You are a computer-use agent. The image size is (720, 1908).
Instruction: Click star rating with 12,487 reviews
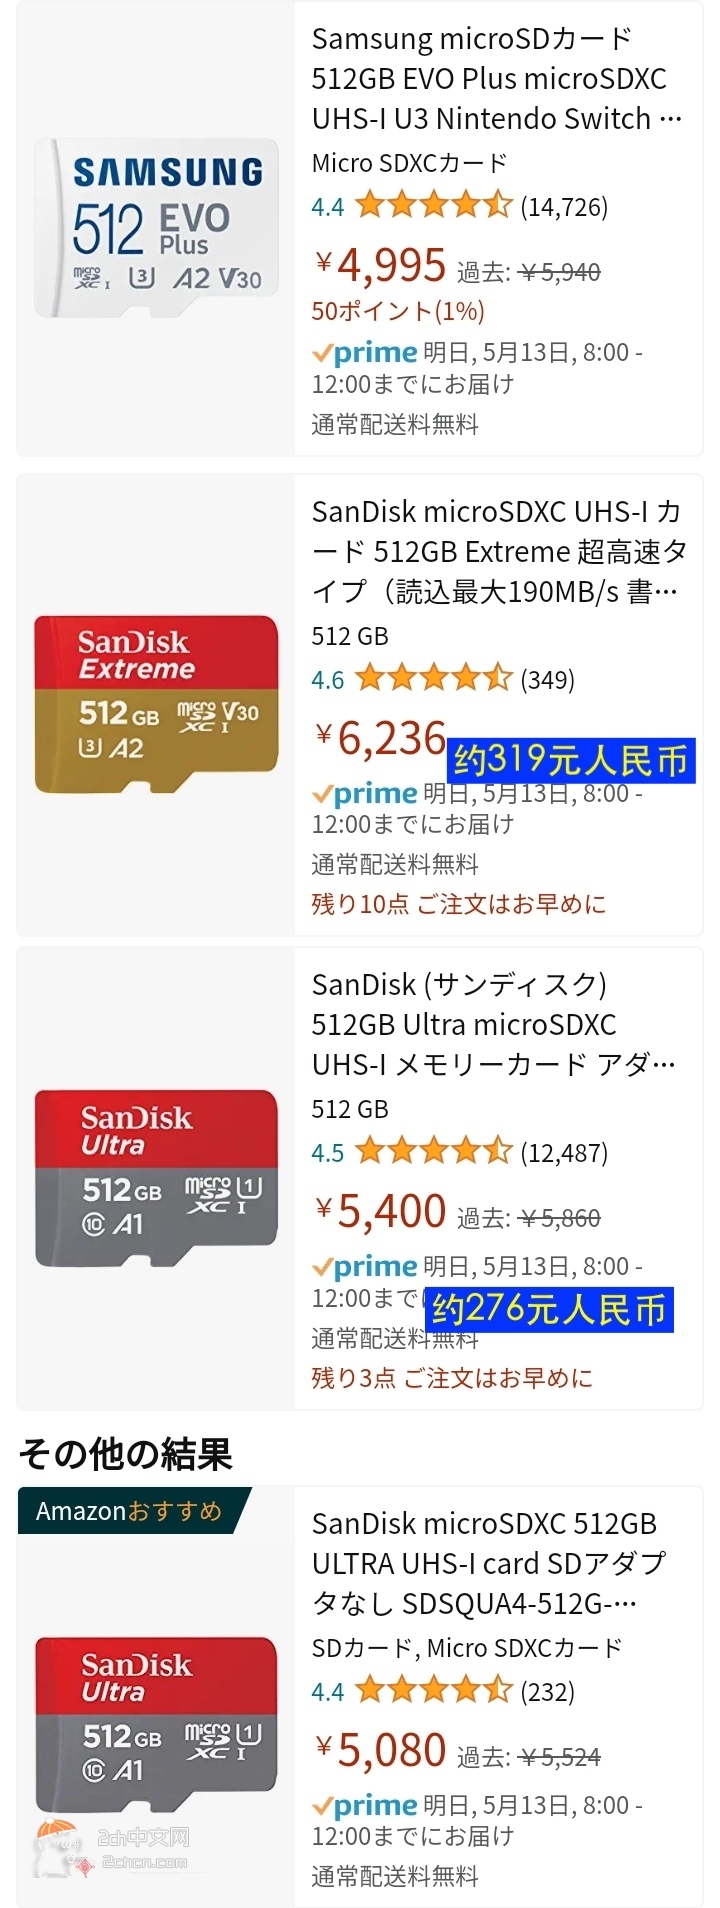433,1153
